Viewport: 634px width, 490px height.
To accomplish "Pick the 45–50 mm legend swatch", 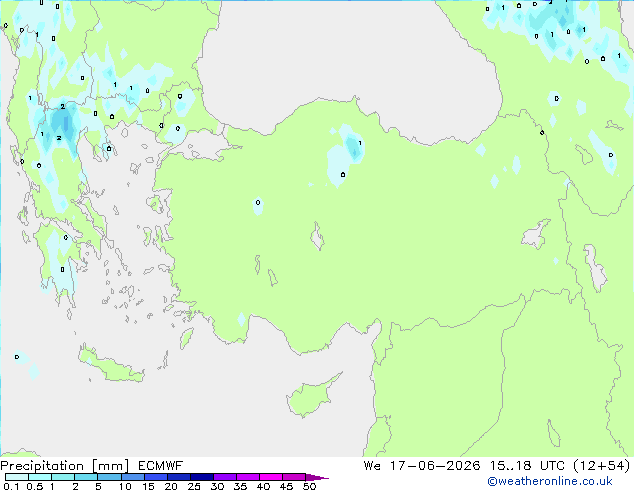I will (294, 477).
